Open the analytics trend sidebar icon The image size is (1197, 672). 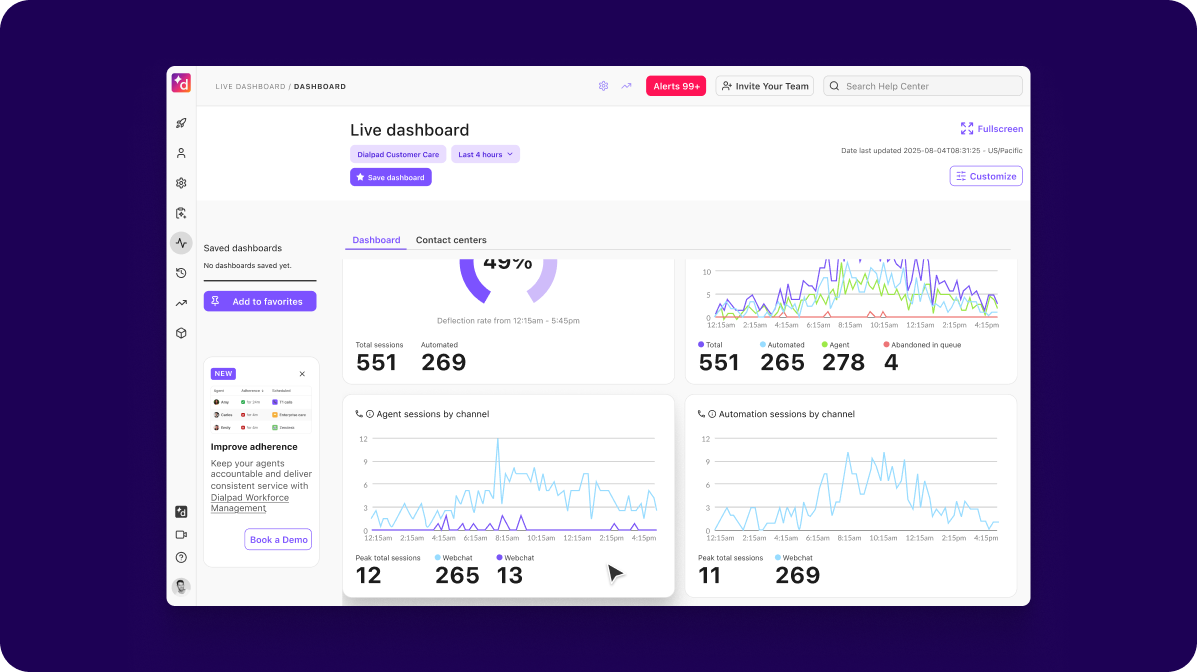click(181, 303)
